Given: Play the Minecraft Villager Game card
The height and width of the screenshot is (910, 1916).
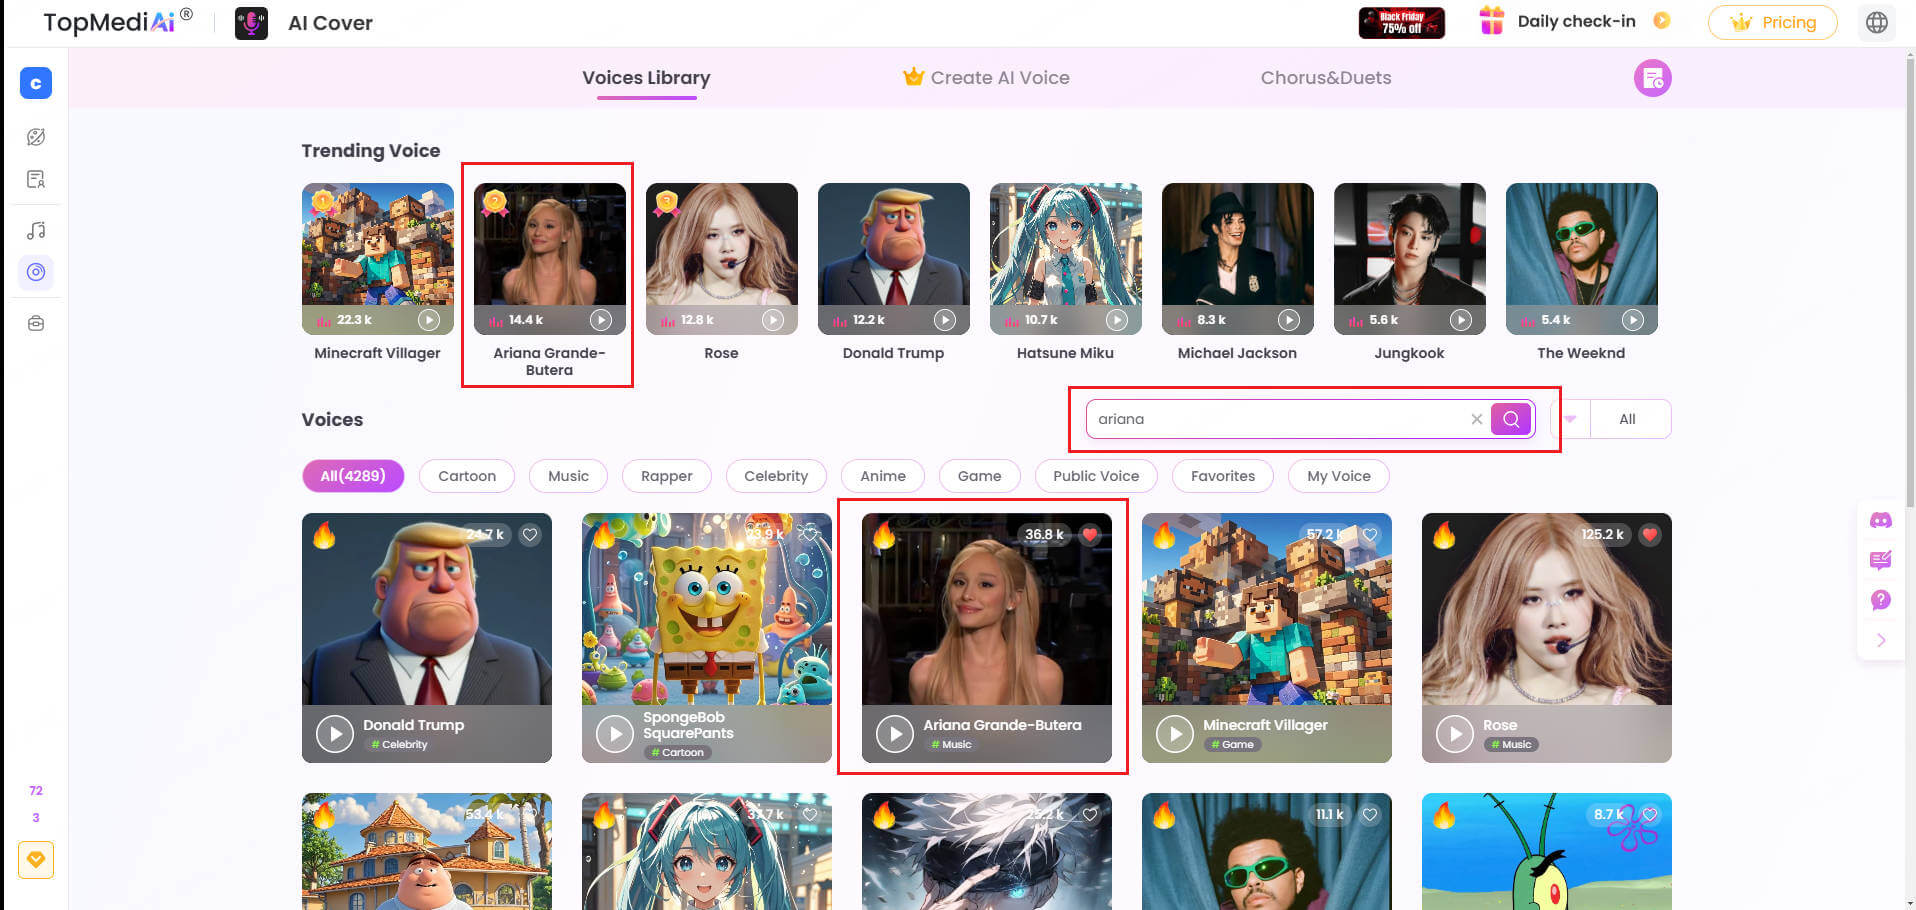Looking at the screenshot, I should pyautogui.click(x=1175, y=734).
